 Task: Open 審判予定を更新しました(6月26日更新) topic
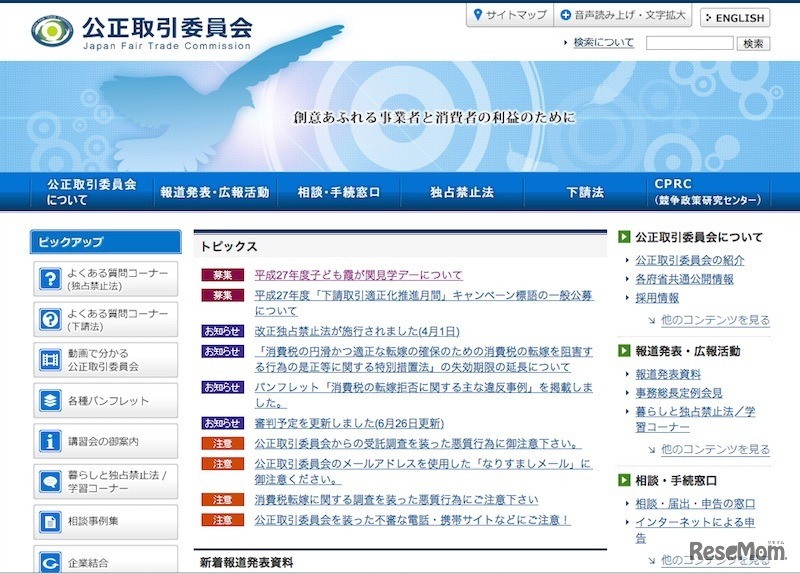point(349,423)
